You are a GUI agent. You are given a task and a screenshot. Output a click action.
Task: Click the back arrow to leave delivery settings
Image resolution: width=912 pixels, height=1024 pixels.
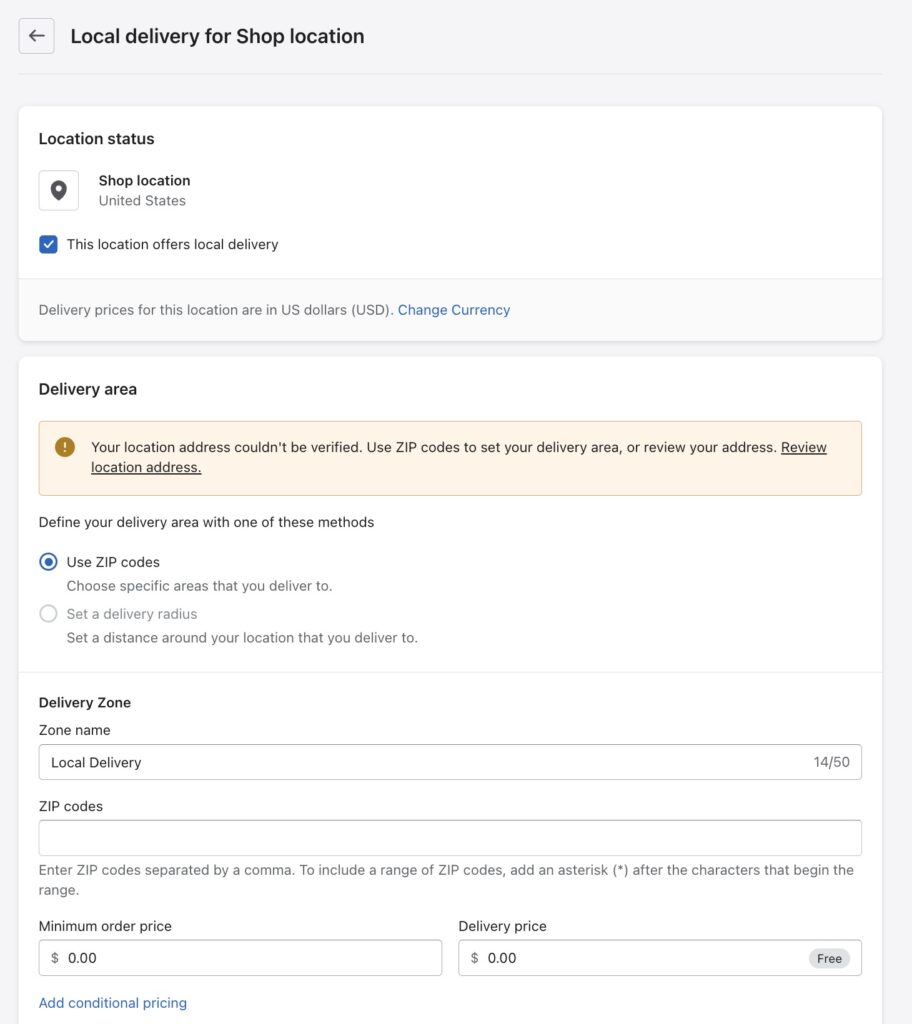pyautogui.click(x=36, y=36)
